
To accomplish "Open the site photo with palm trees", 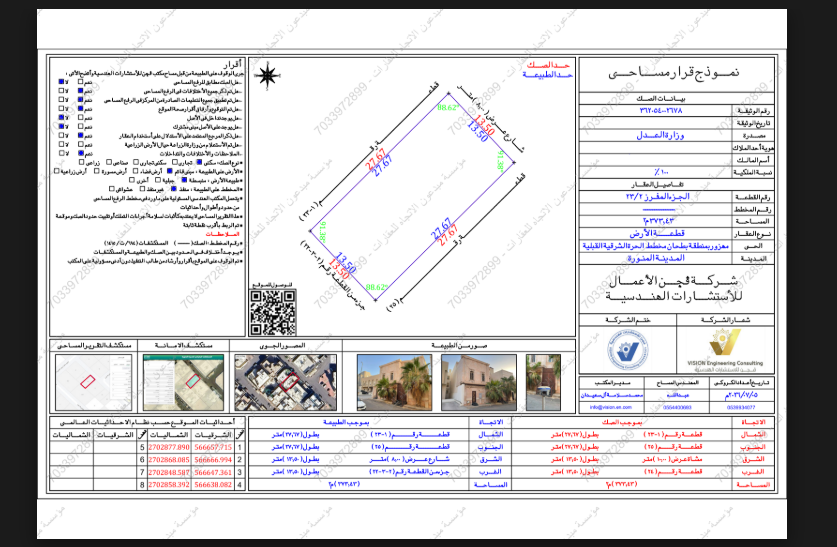I will coord(394,382).
